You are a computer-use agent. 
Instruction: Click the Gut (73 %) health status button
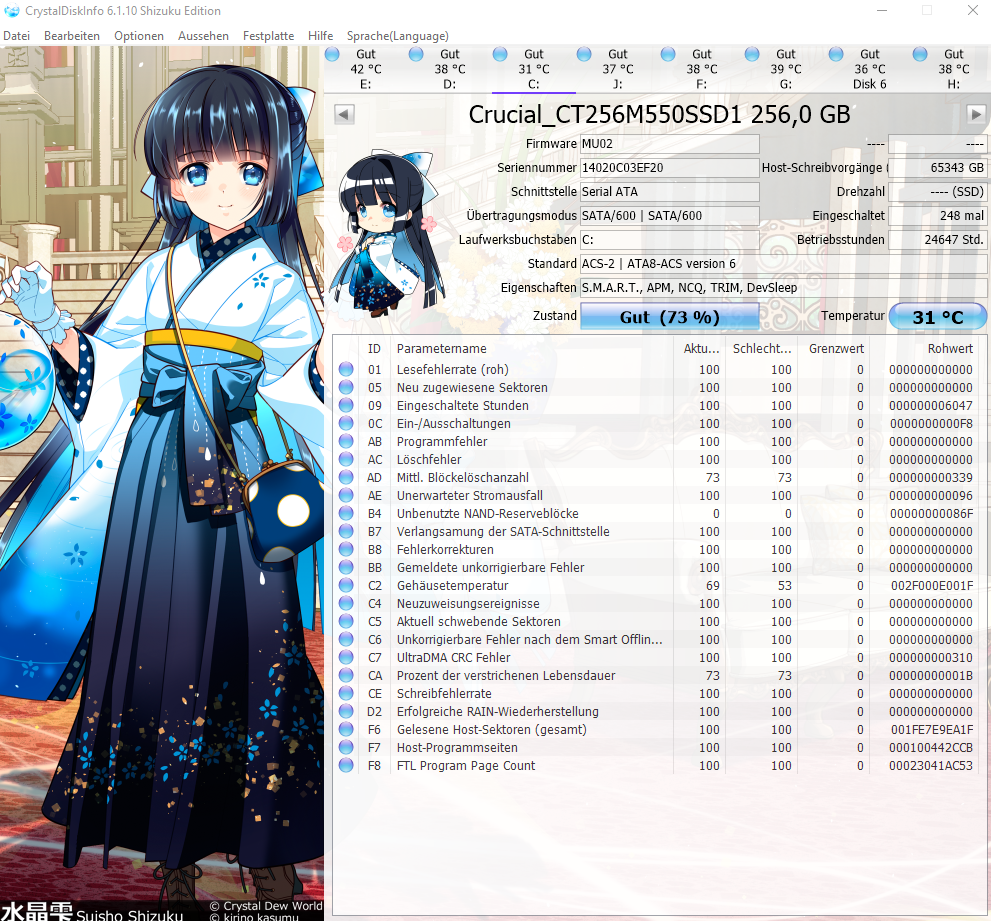point(669,317)
